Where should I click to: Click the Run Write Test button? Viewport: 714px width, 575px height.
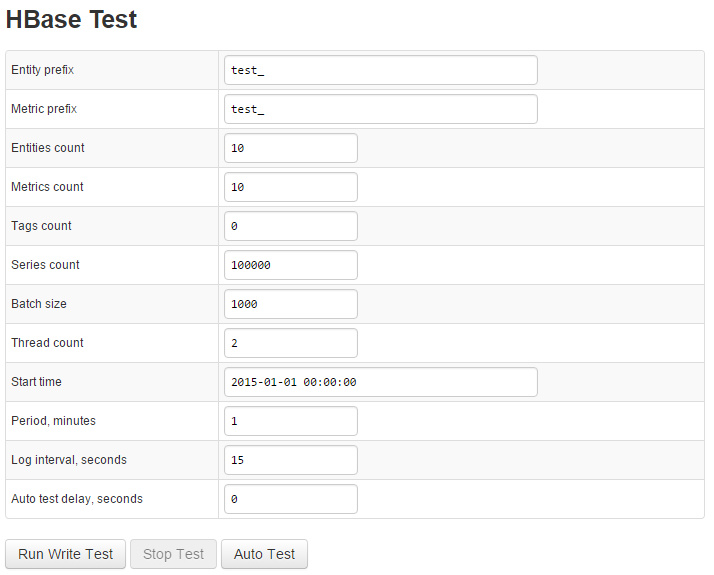pyautogui.click(x=66, y=554)
